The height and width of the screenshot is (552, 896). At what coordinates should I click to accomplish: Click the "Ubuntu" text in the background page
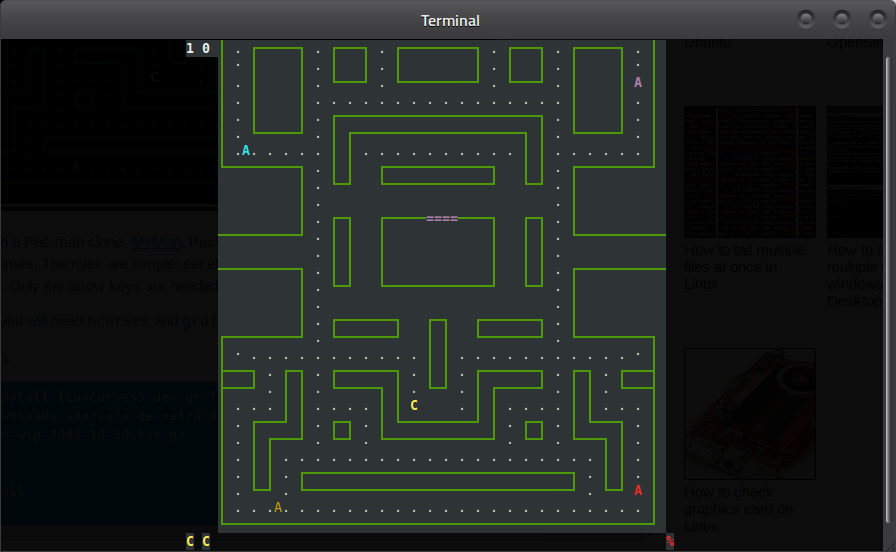[x=707, y=43]
